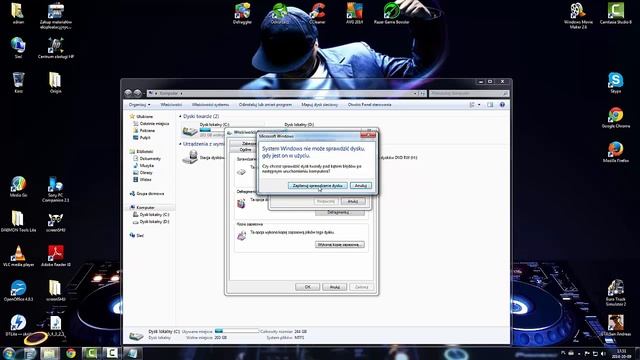640x360 pixels.
Task: Click the Explorer back navigation arrow
Action: pyautogui.click(x=128, y=93)
